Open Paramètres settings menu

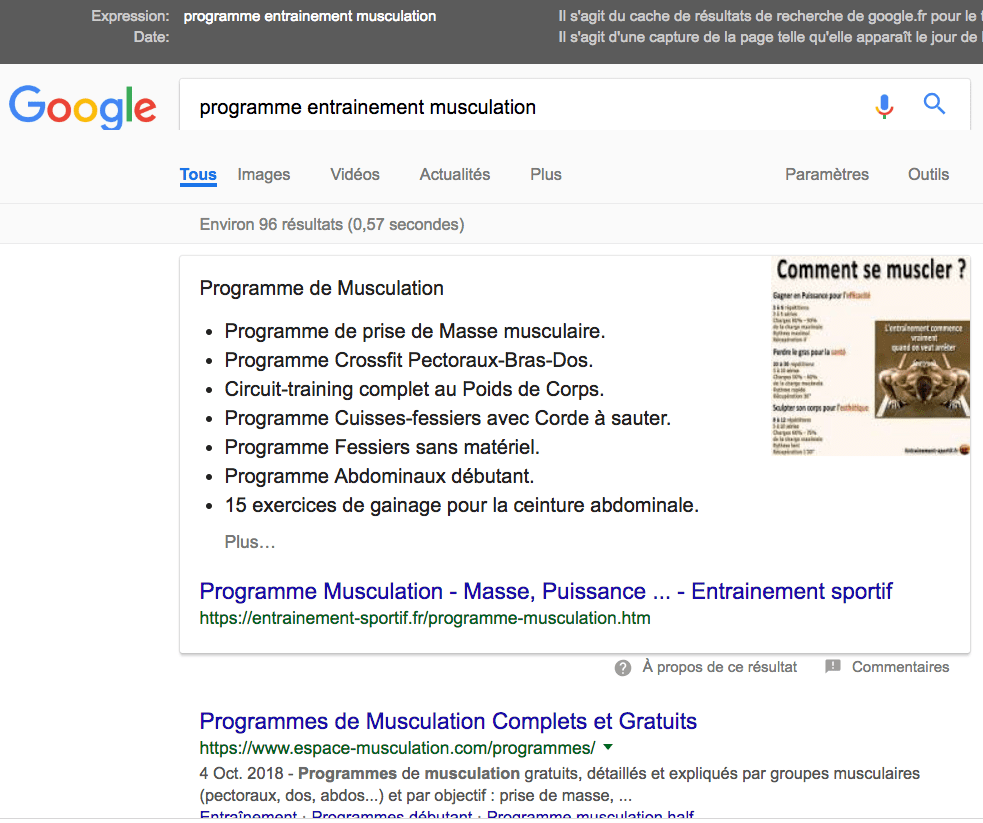tap(827, 174)
